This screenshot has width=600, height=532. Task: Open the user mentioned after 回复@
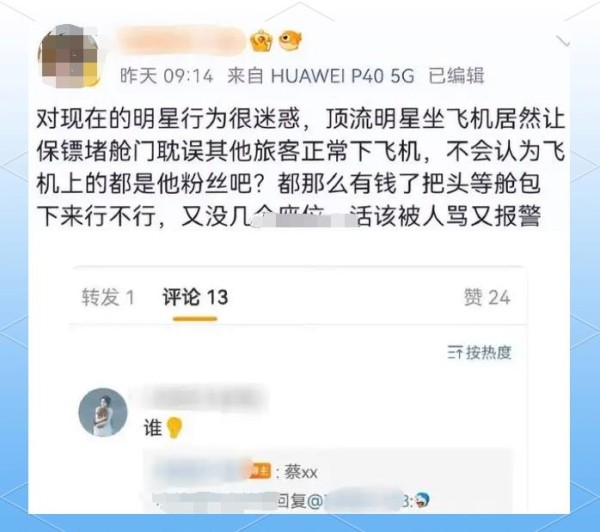[x=365, y=500]
